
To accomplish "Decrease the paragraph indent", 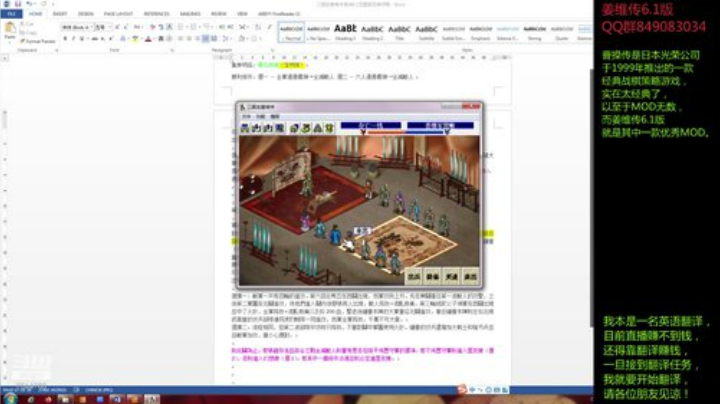I will [222, 28].
